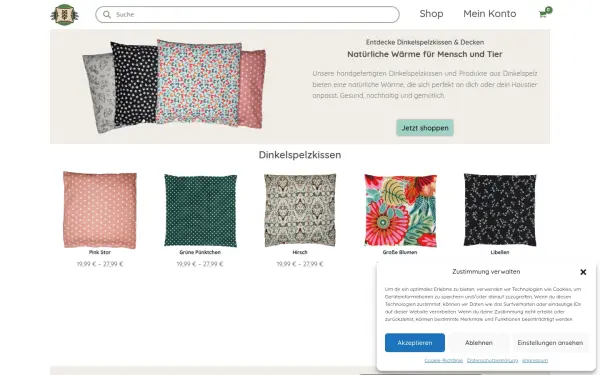Screen dimensions: 600x375
Task: Open the Hirsch pillow product image
Action: pos(300,210)
